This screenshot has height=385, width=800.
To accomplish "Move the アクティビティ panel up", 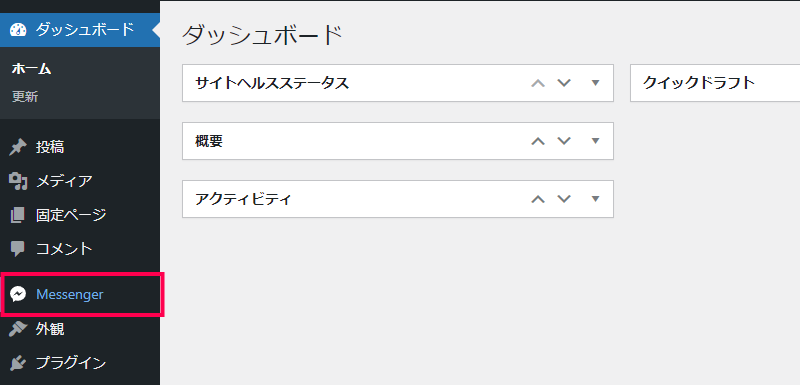I will click(538, 199).
